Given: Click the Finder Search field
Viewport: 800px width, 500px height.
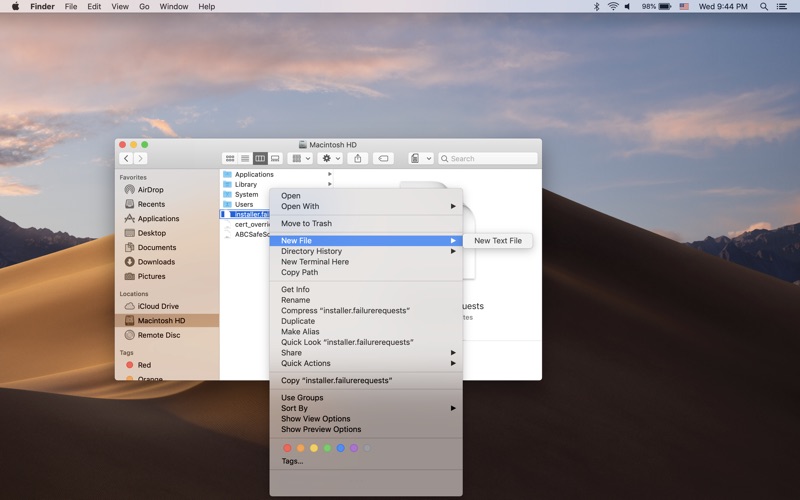Looking at the screenshot, I should tap(488, 159).
